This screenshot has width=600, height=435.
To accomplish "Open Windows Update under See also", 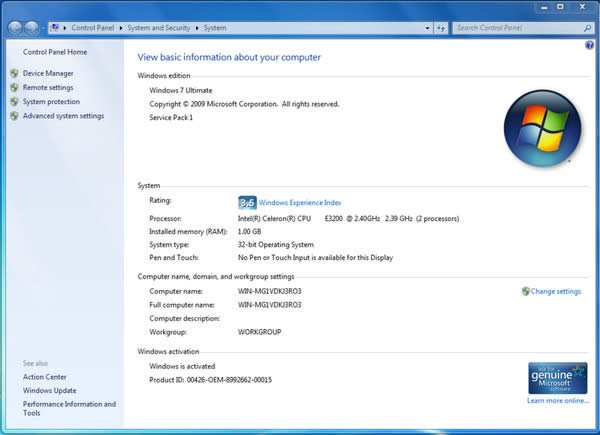I will (49, 390).
